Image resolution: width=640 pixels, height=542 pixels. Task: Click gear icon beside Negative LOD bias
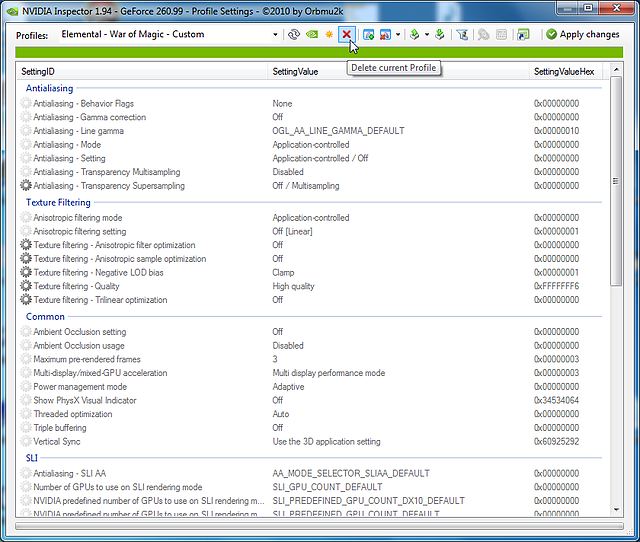coord(26,272)
